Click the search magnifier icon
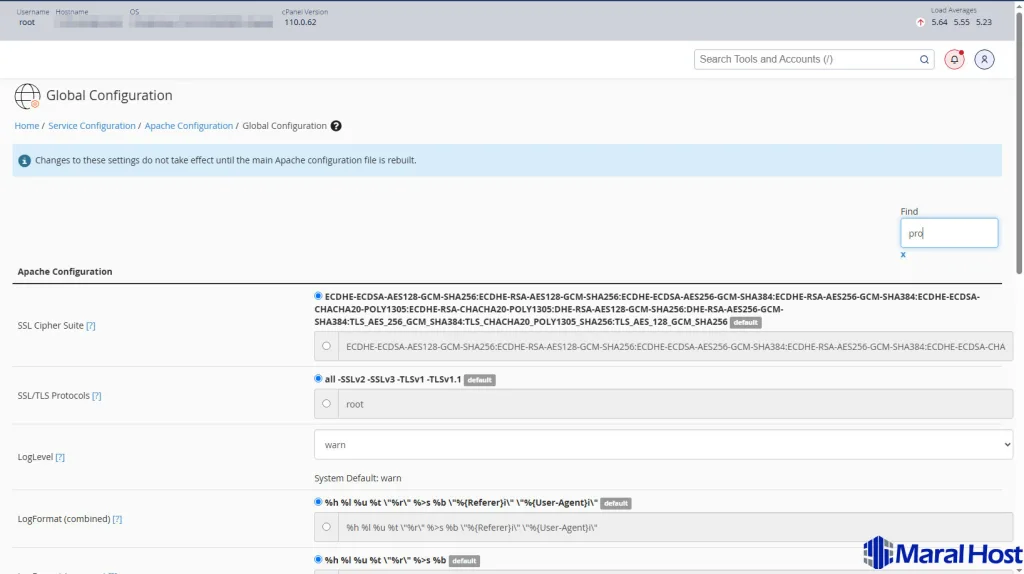 pos(924,60)
